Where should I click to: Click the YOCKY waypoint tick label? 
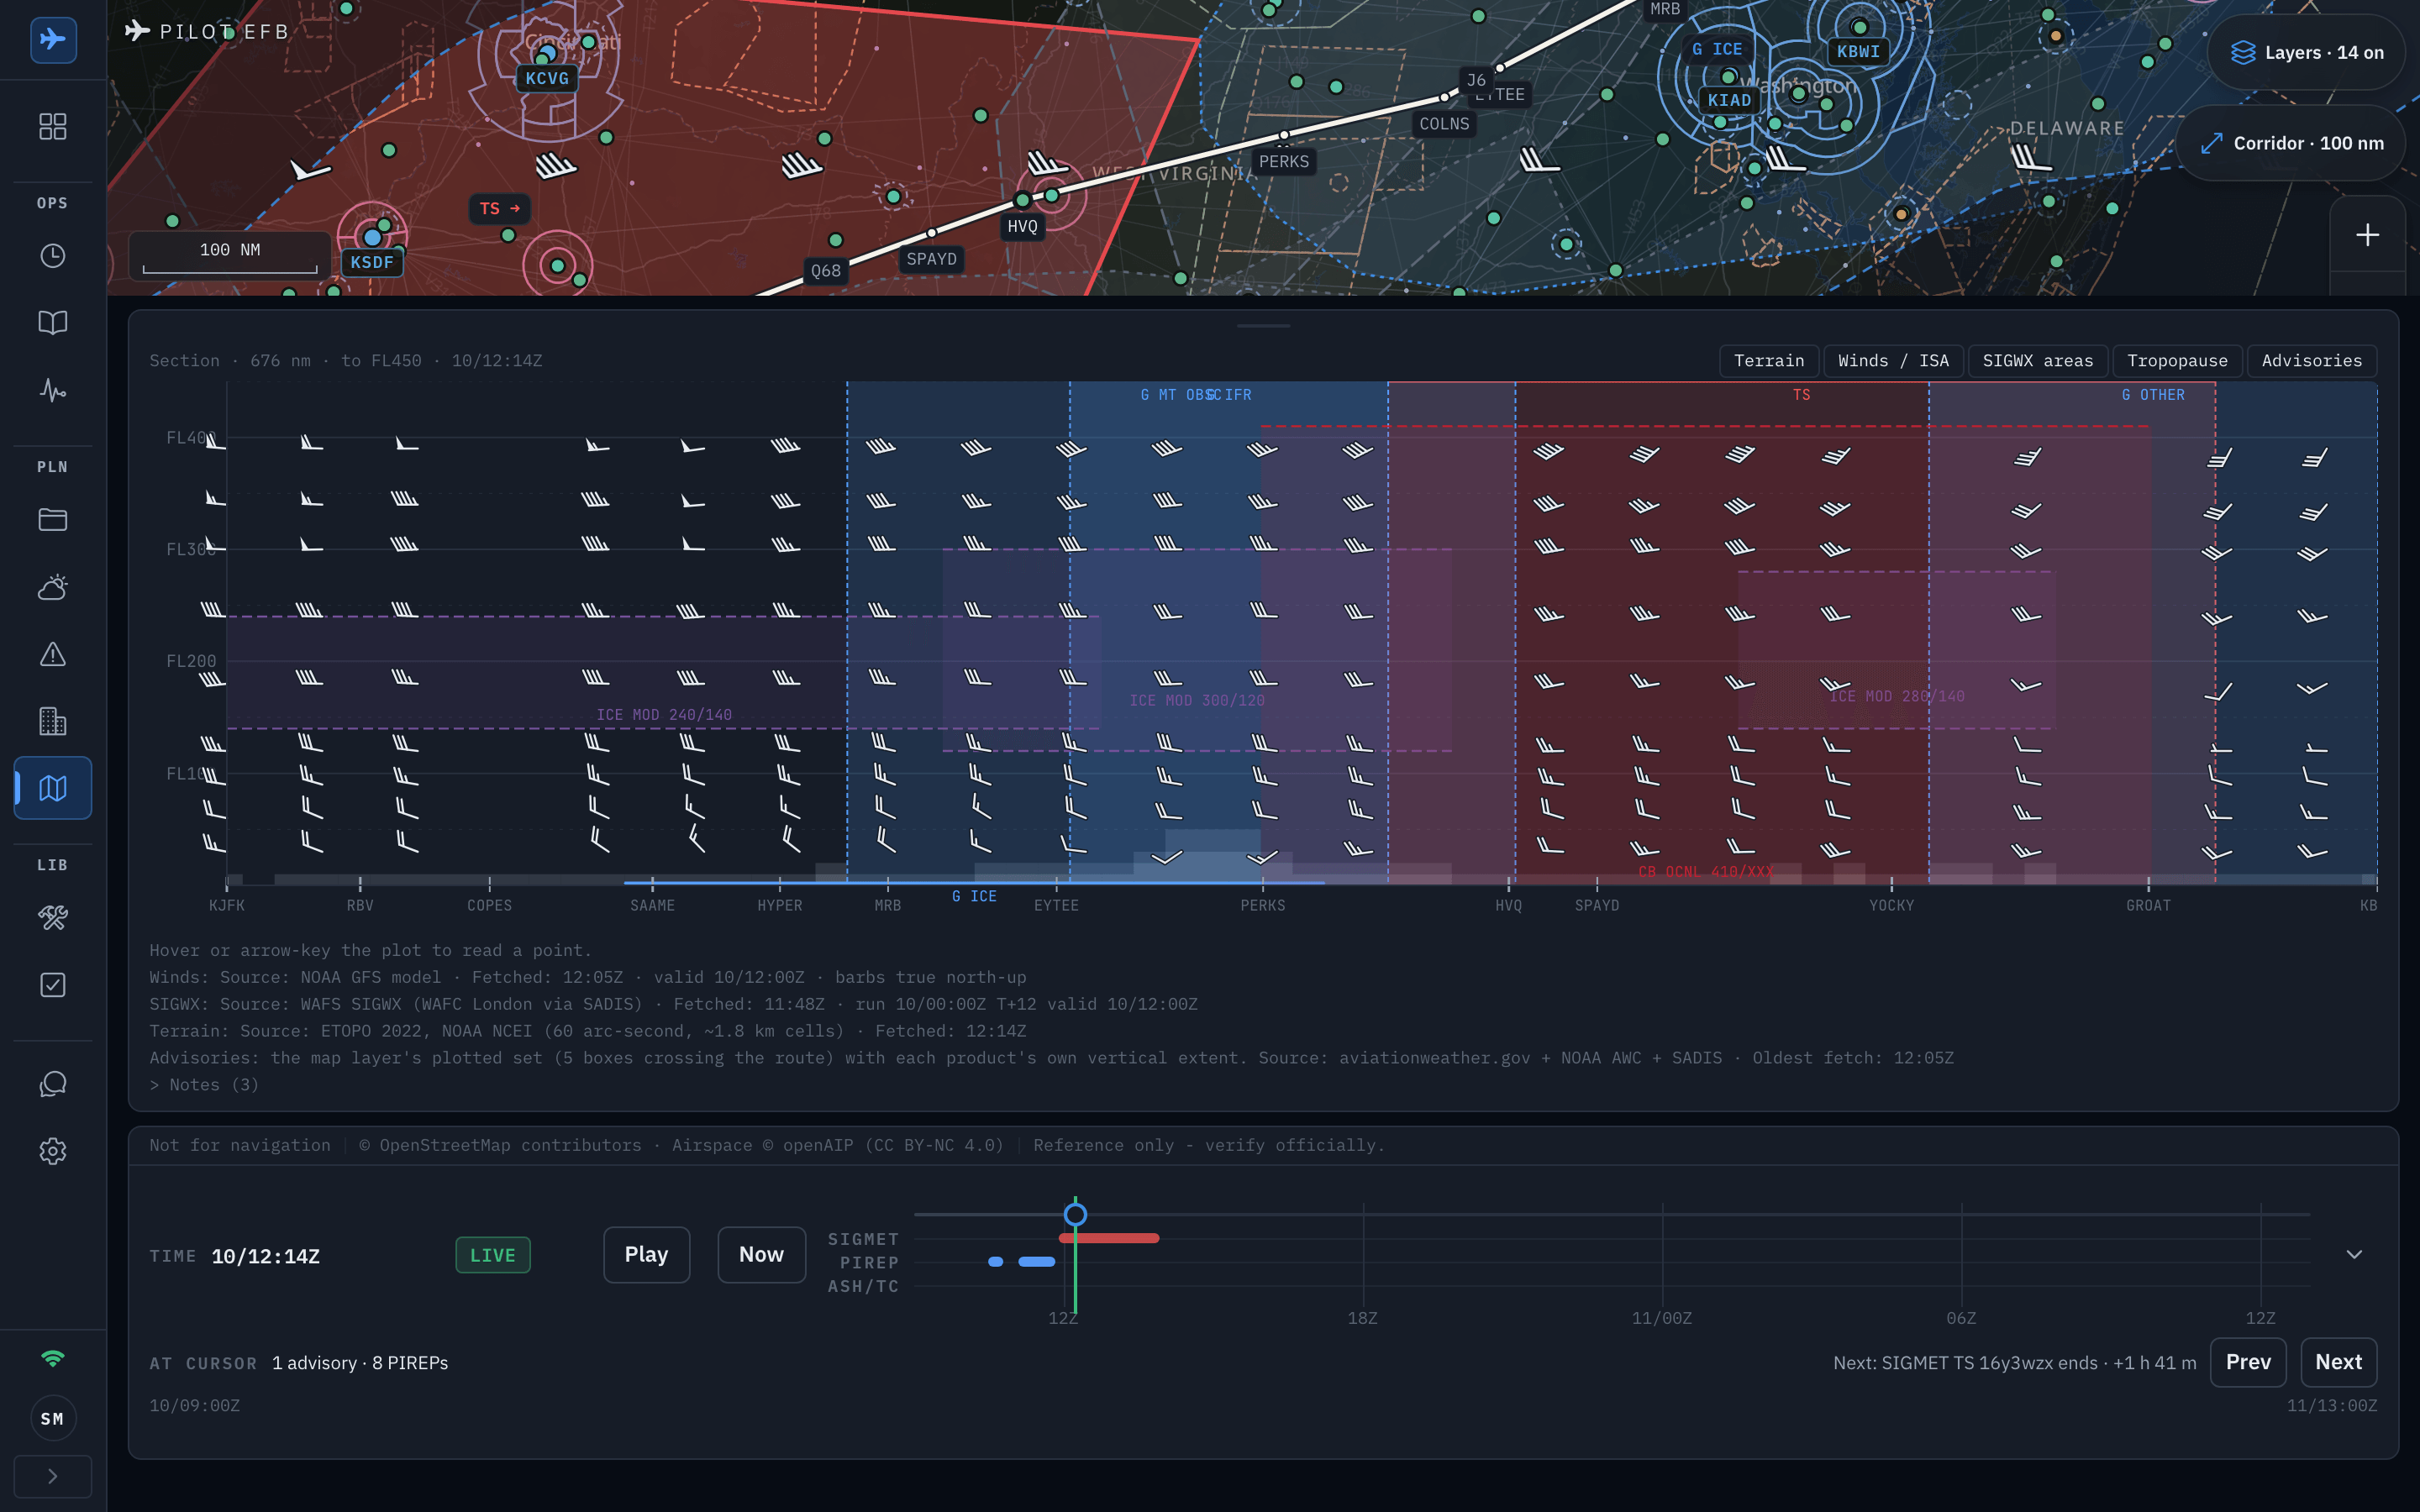[x=1891, y=906]
